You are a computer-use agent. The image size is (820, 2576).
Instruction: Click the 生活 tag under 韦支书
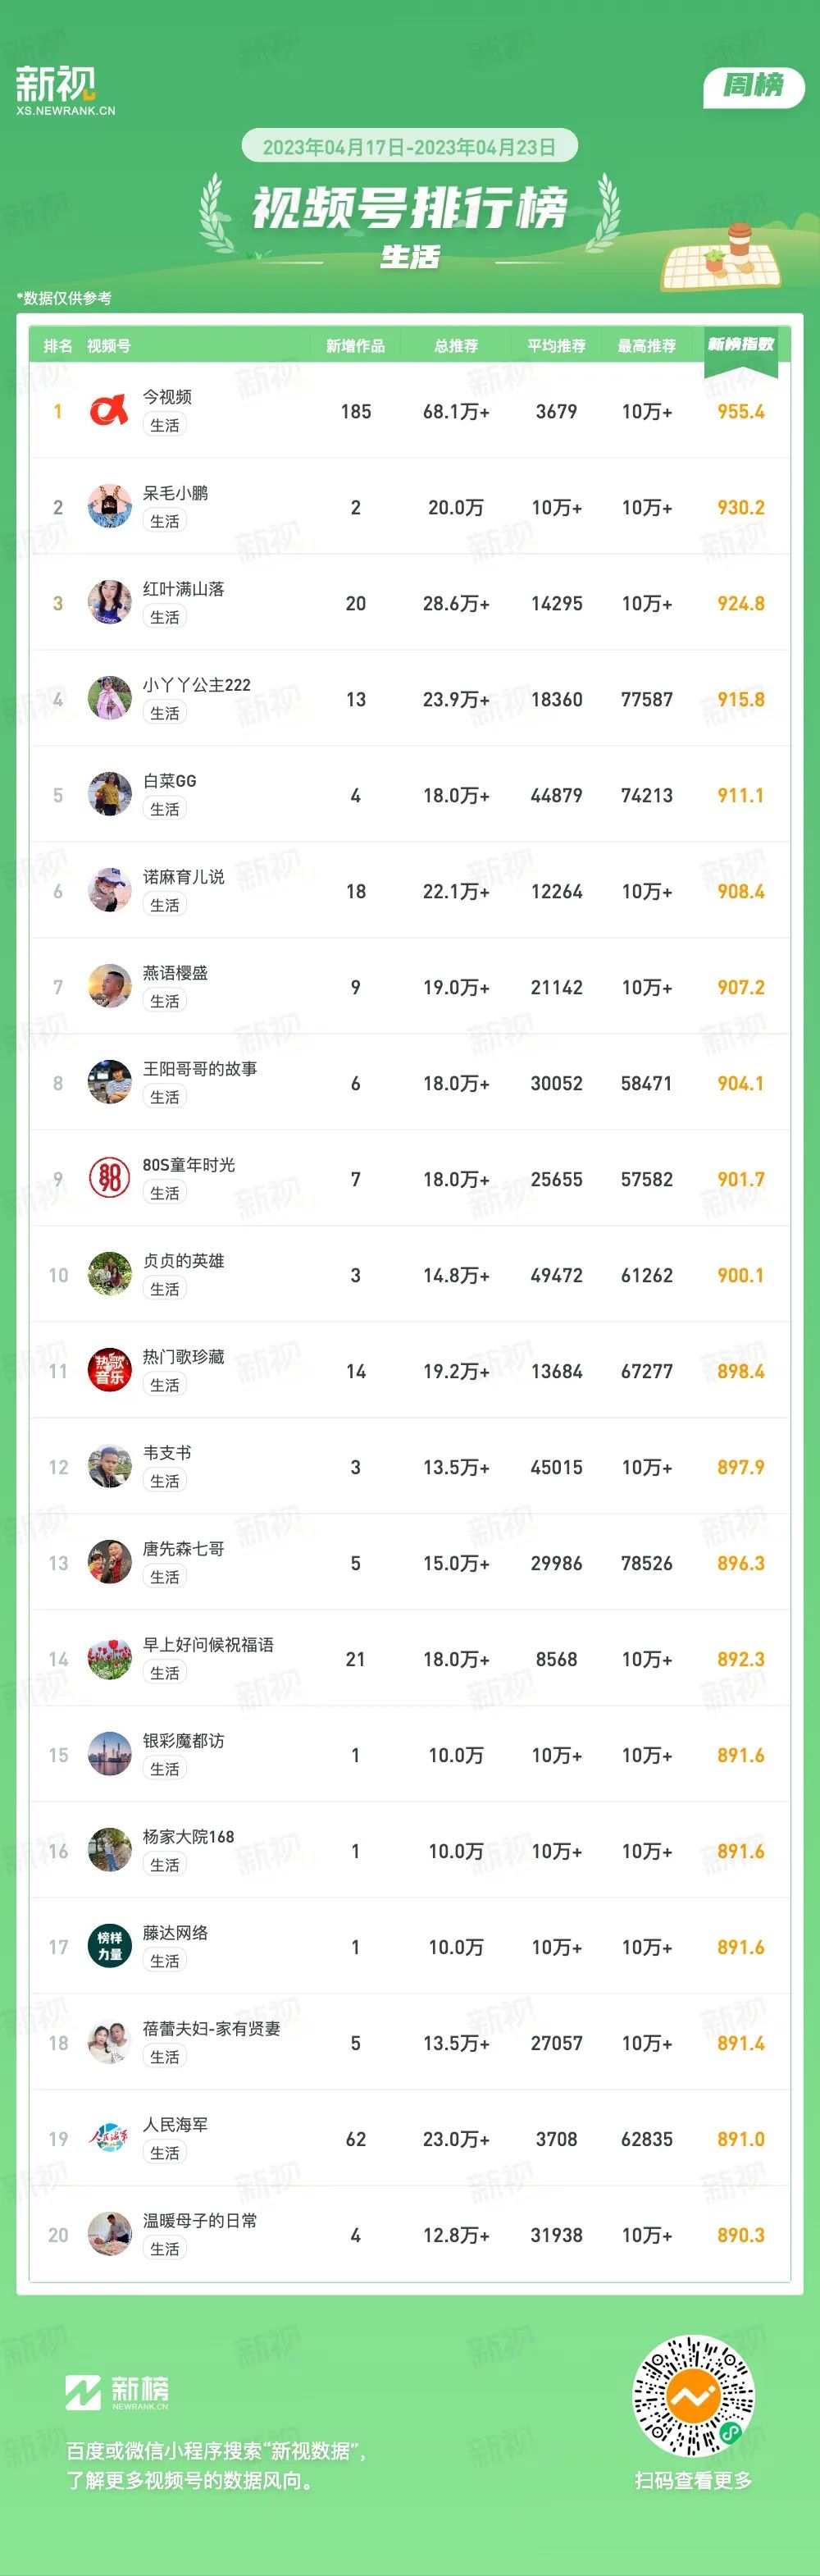point(165,1481)
